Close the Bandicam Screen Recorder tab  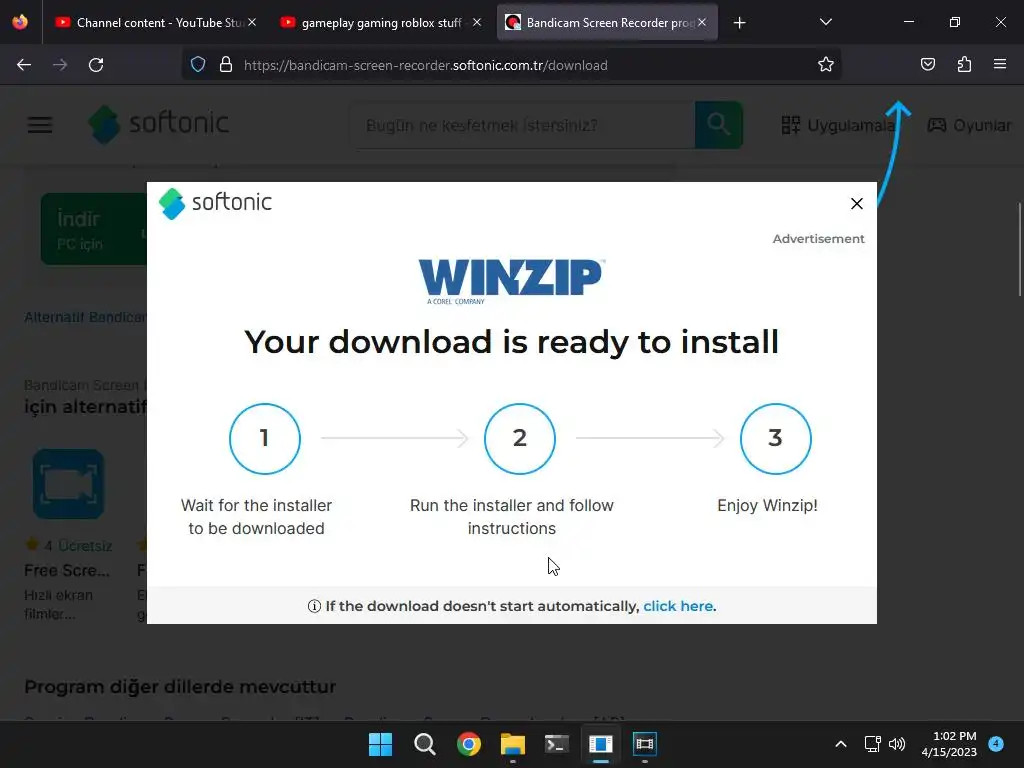[701, 22]
